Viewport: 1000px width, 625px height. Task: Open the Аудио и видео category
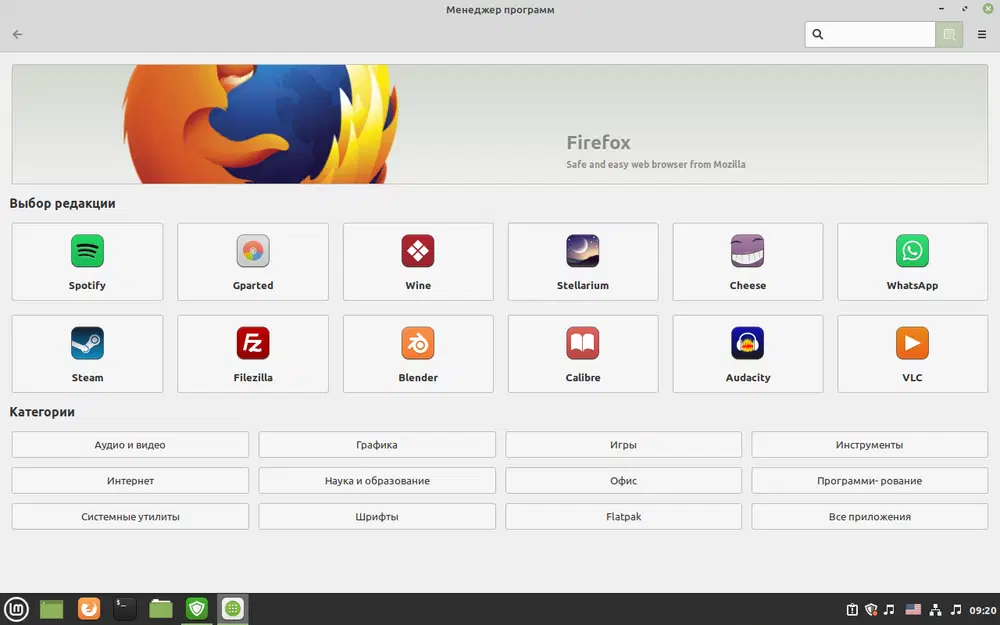pos(130,445)
